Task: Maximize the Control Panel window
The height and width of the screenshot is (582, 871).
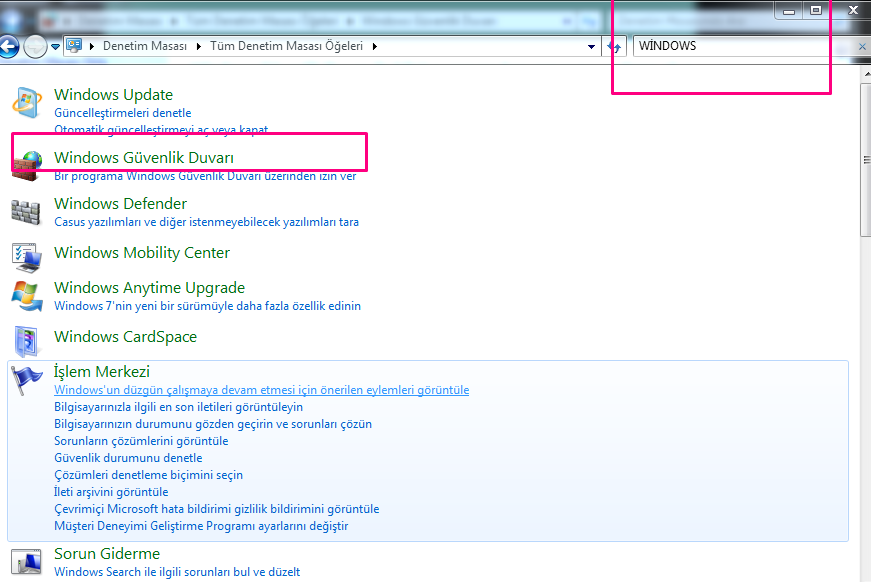Action: pyautogui.click(x=815, y=11)
